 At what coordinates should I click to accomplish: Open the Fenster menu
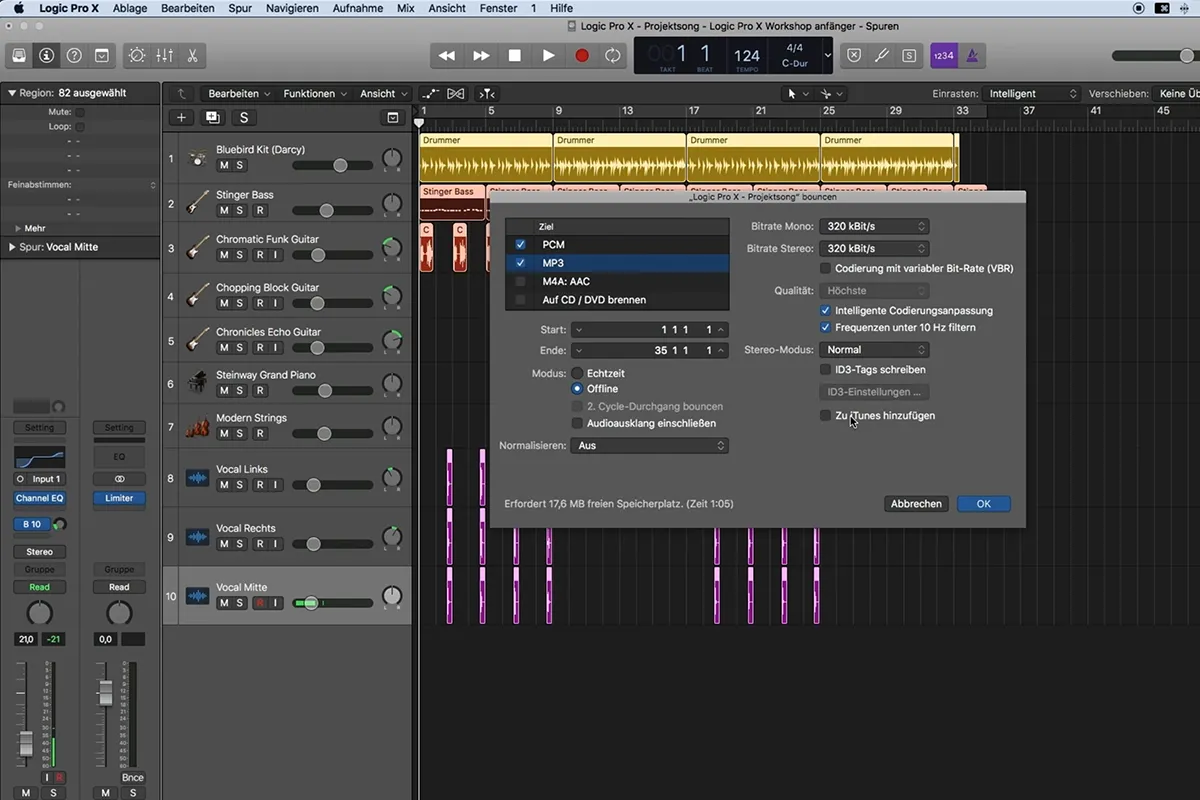498,8
